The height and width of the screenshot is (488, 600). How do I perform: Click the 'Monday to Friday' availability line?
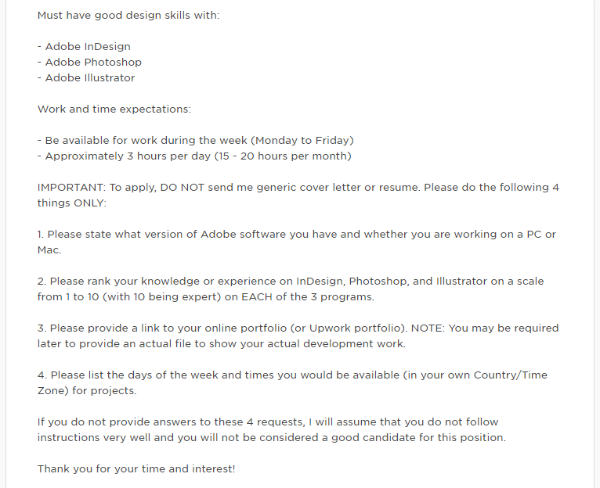pyautogui.click(x=195, y=140)
